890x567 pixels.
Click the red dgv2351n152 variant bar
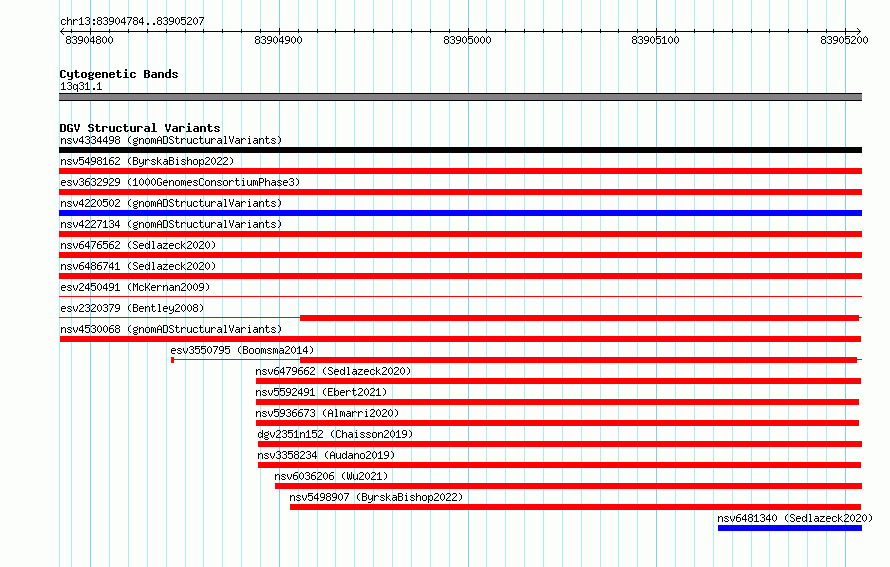click(560, 444)
